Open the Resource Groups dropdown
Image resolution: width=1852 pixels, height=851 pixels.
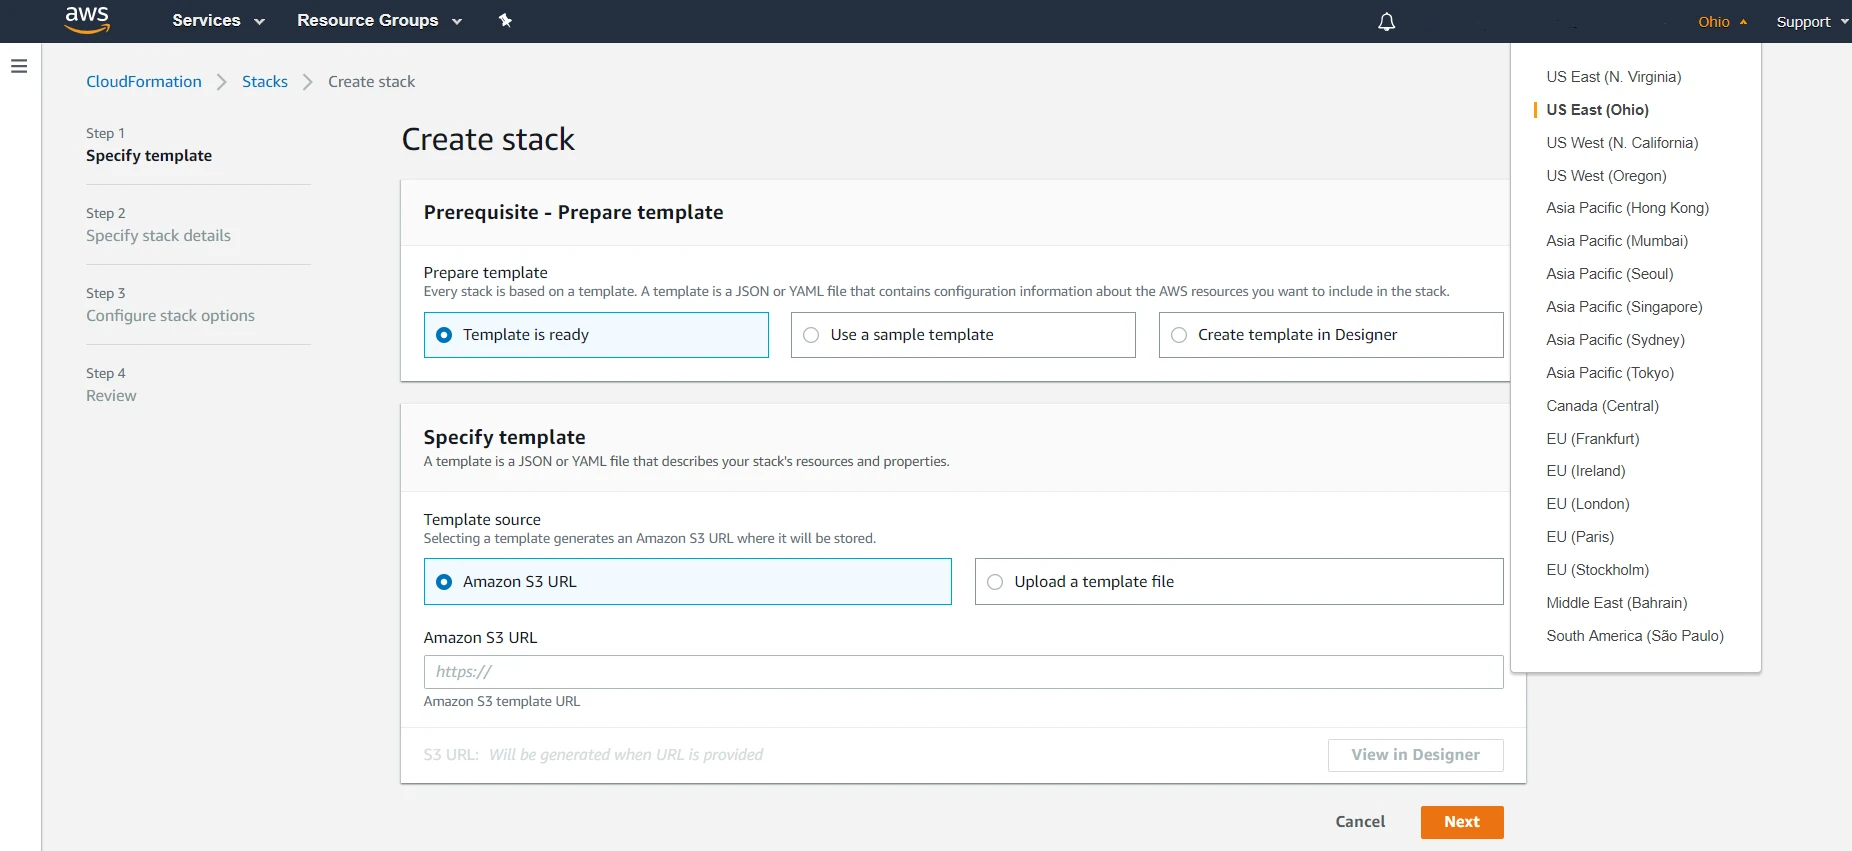379,20
